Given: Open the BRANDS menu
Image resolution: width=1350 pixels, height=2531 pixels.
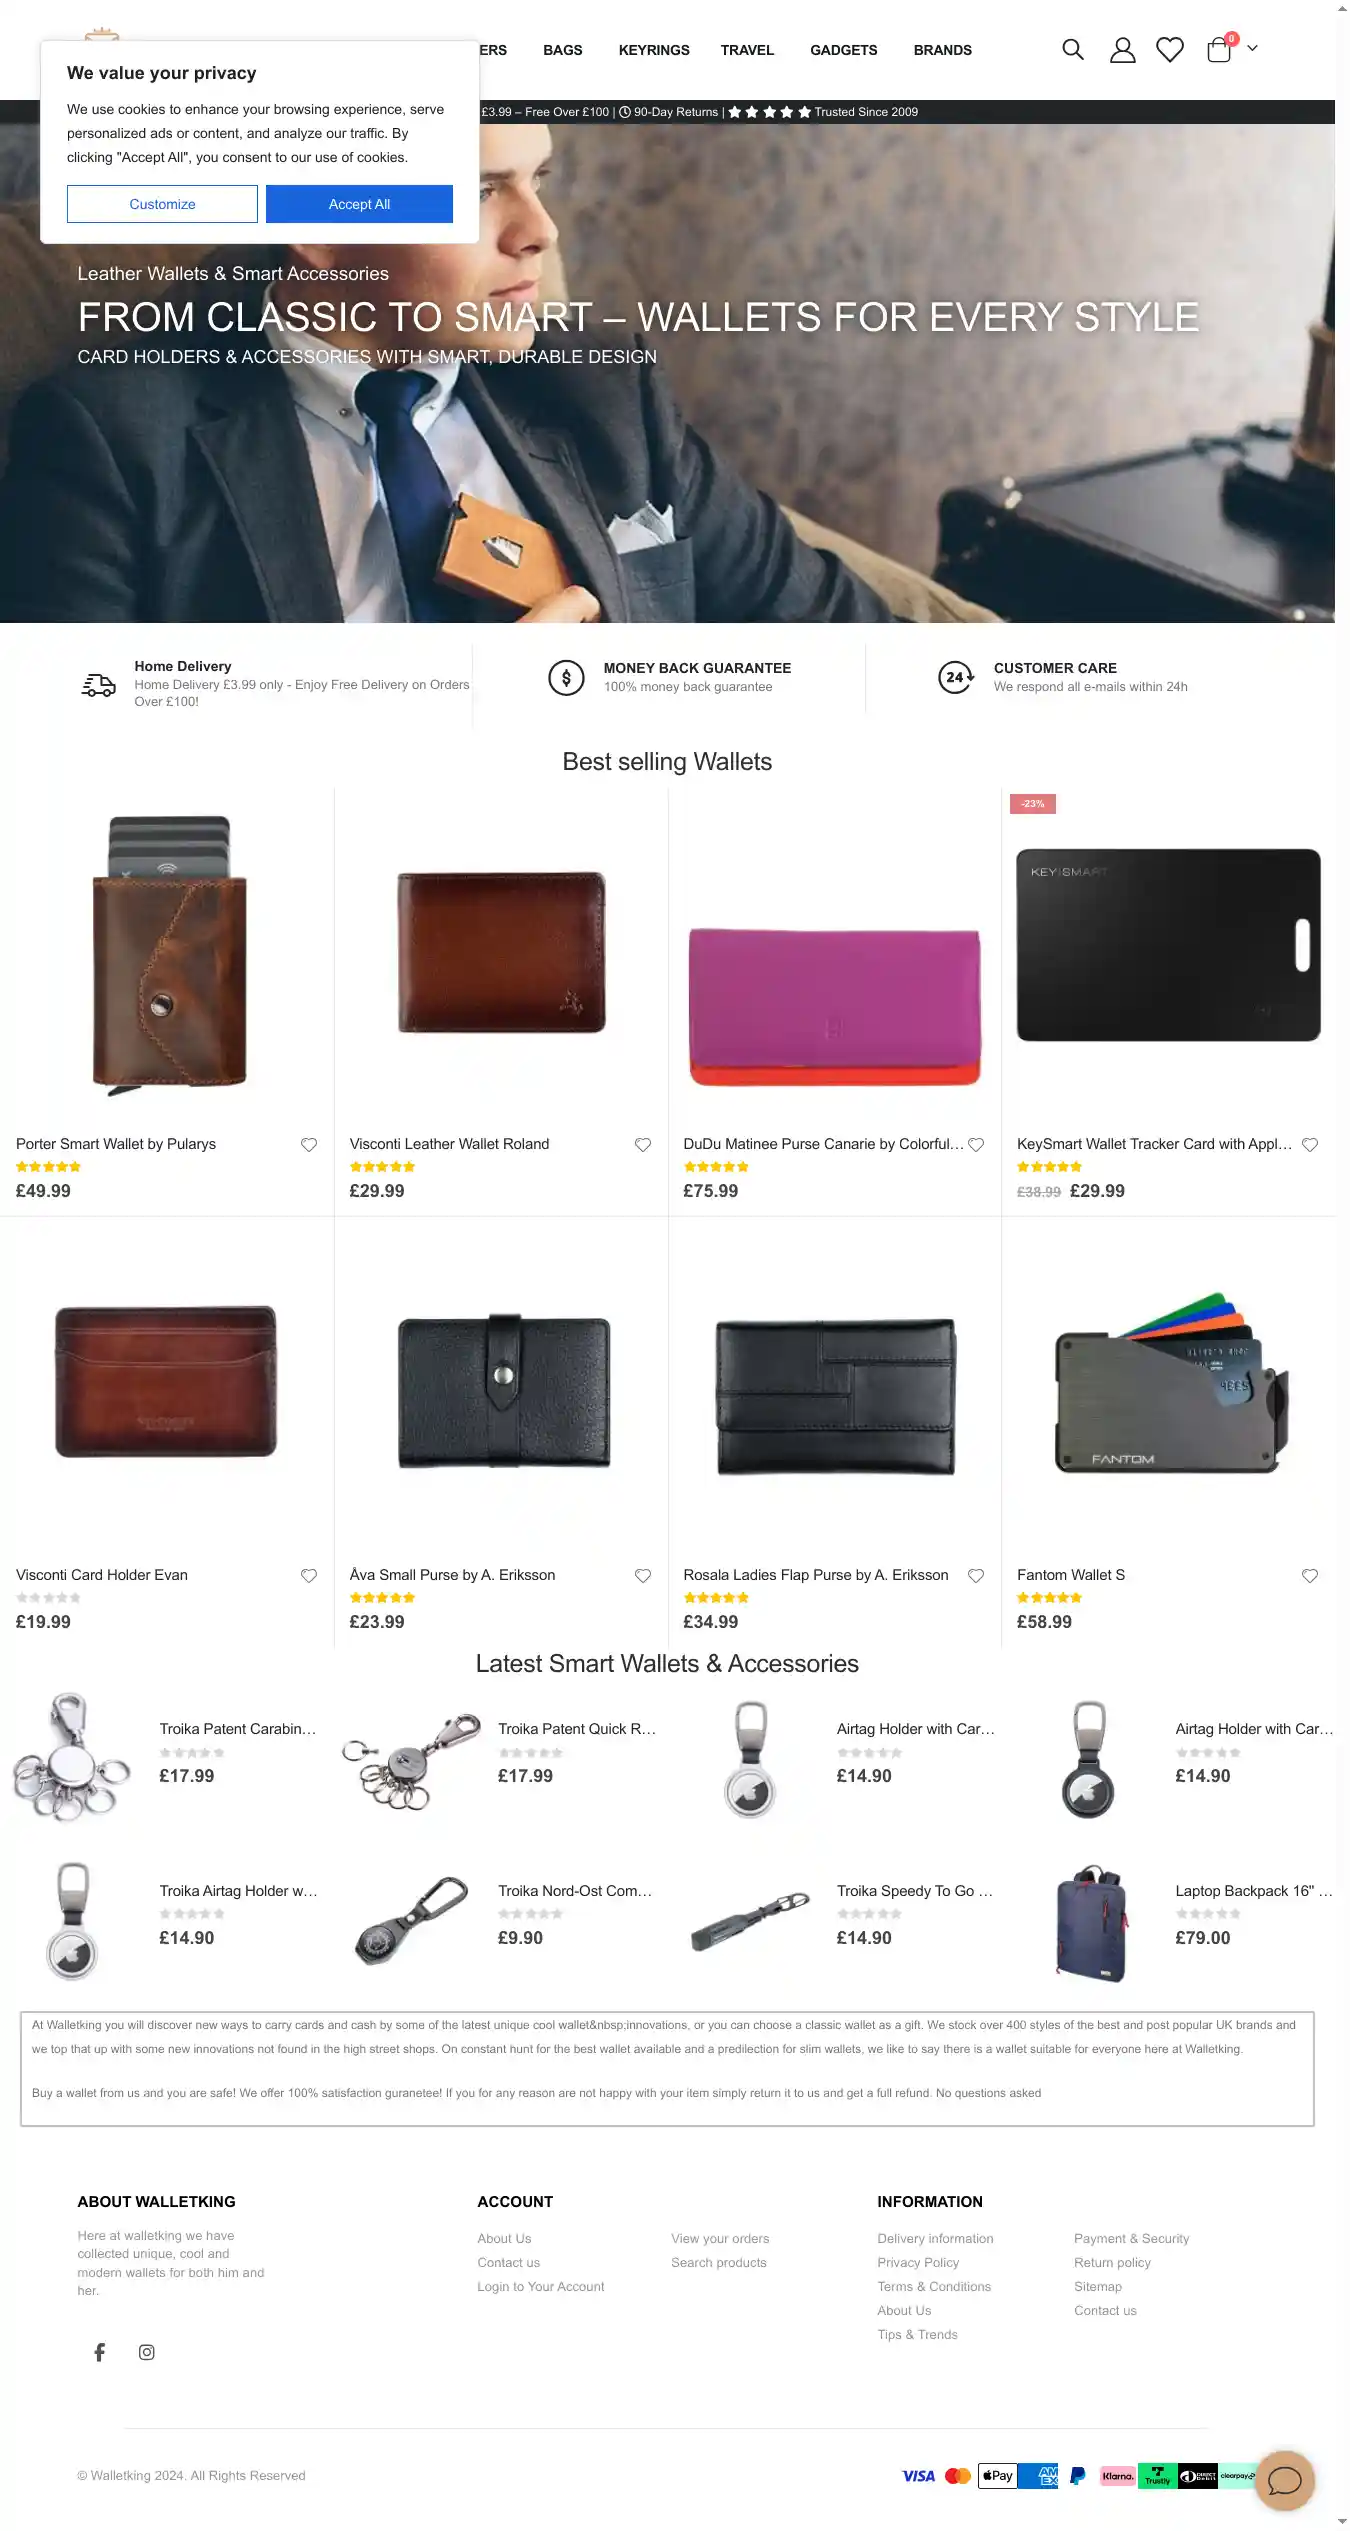Looking at the screenshot, I should 942,50.
